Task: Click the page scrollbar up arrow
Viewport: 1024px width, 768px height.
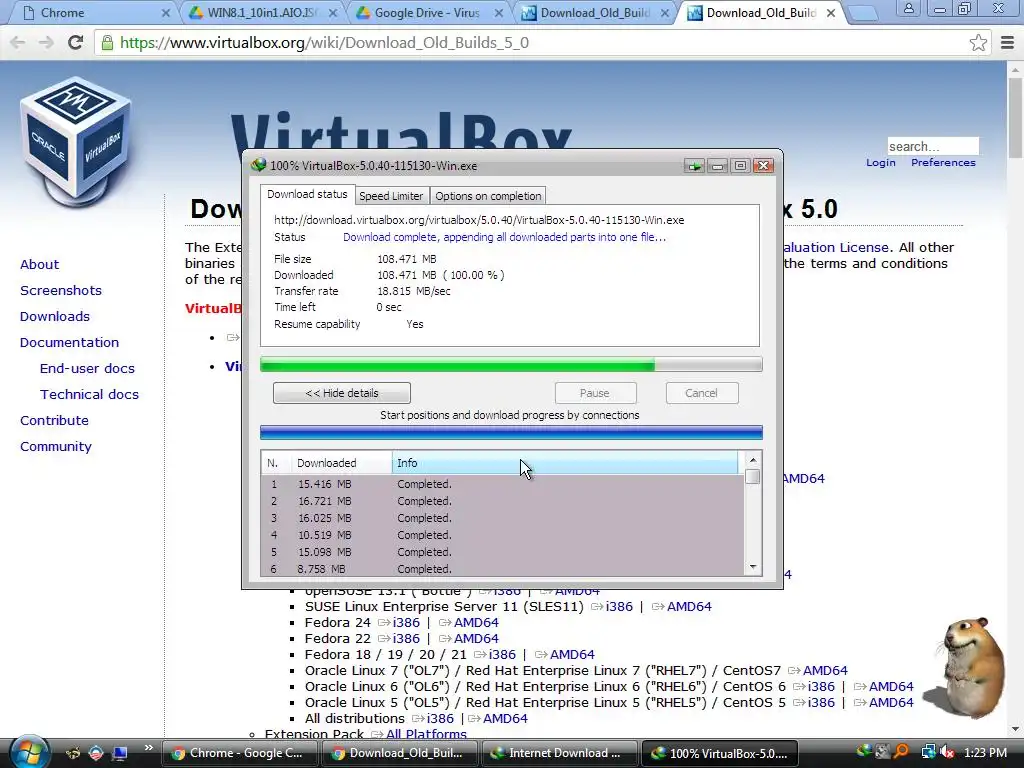Action: [x=1016, y=69]
